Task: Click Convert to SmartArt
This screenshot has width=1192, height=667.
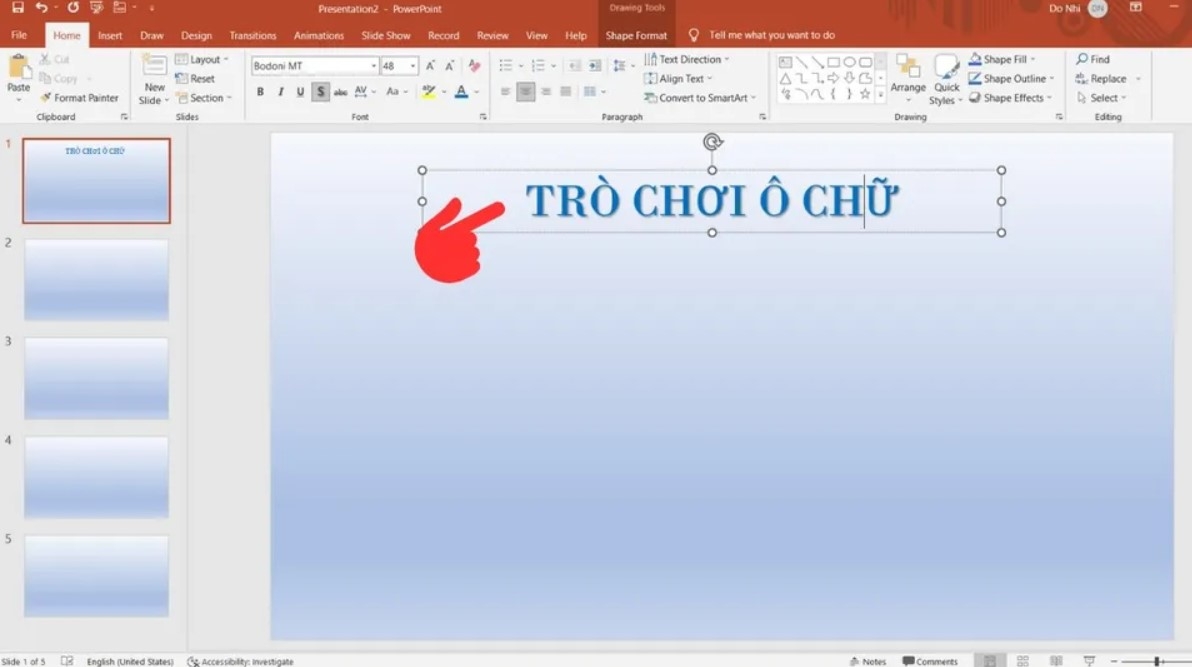Action: [700, 98]
